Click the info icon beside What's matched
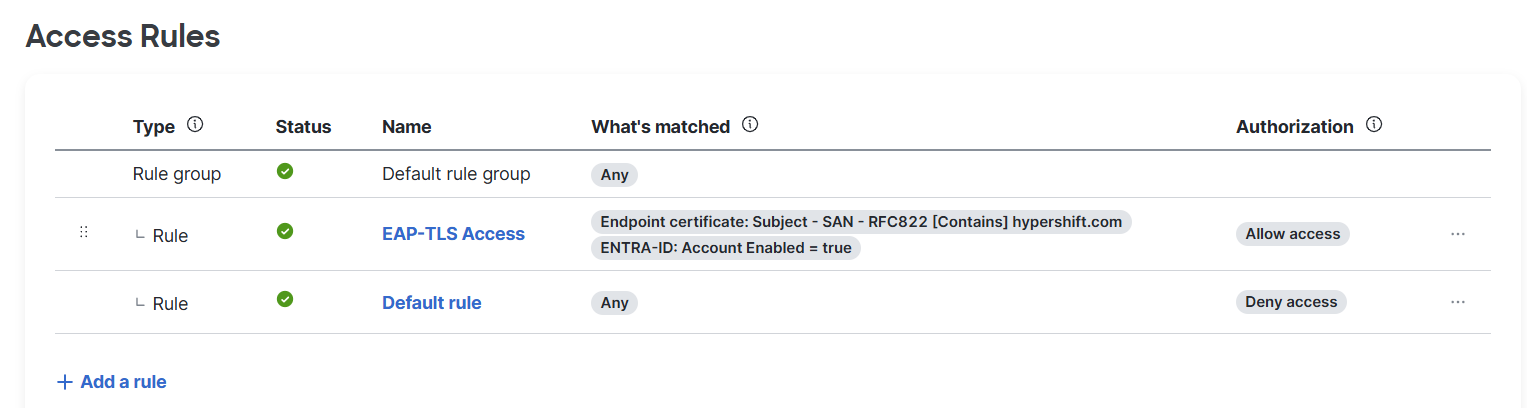This screenshot has width=1527, height=408. pyautogui.click(x=750, y=126)
